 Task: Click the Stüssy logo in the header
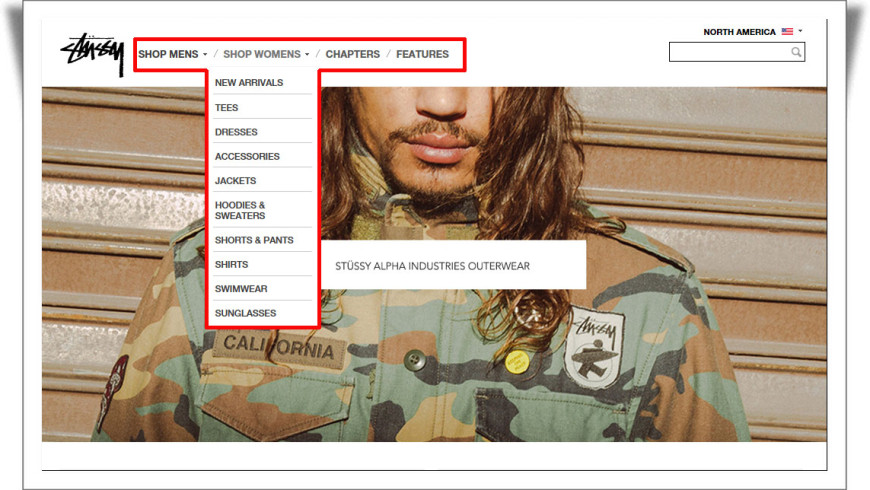click(93, 54)
